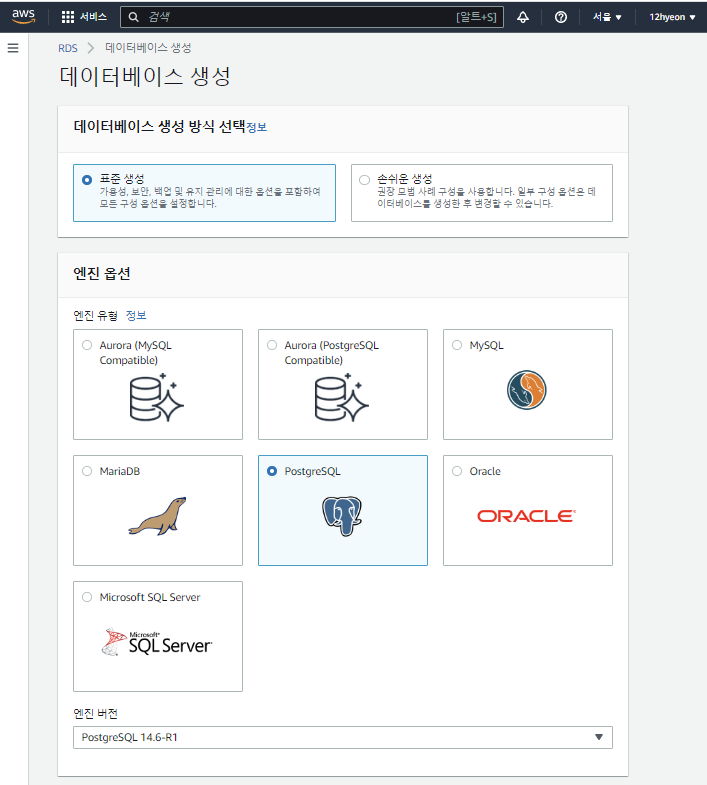This screenshot has height=785, width=707.
Task: Open 정보 link next to 생성 방식 선택
Action: [256, 127]
